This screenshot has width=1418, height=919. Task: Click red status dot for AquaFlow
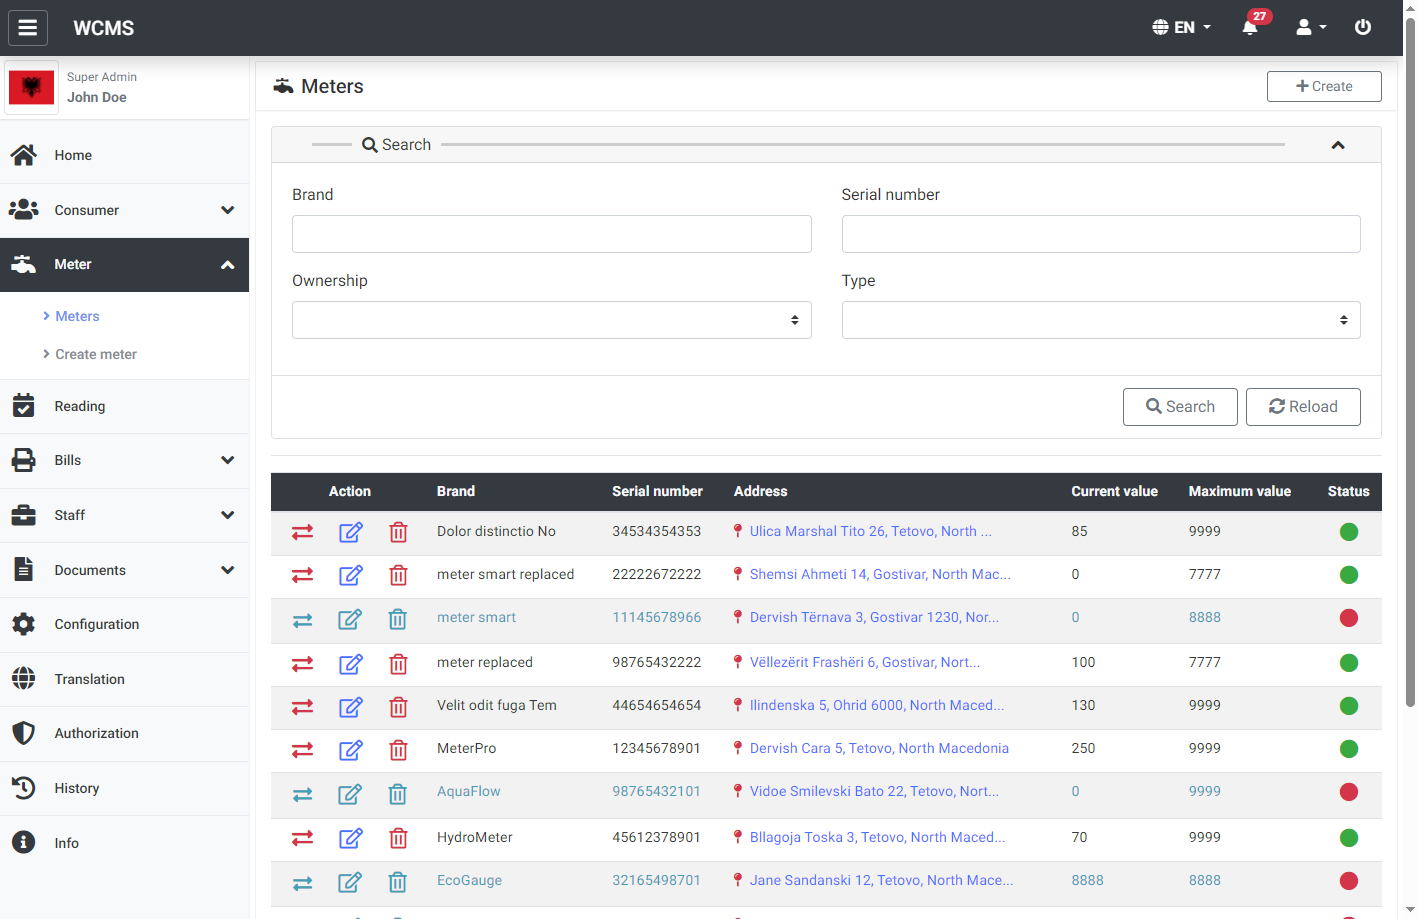click(x=1349, y=792)
